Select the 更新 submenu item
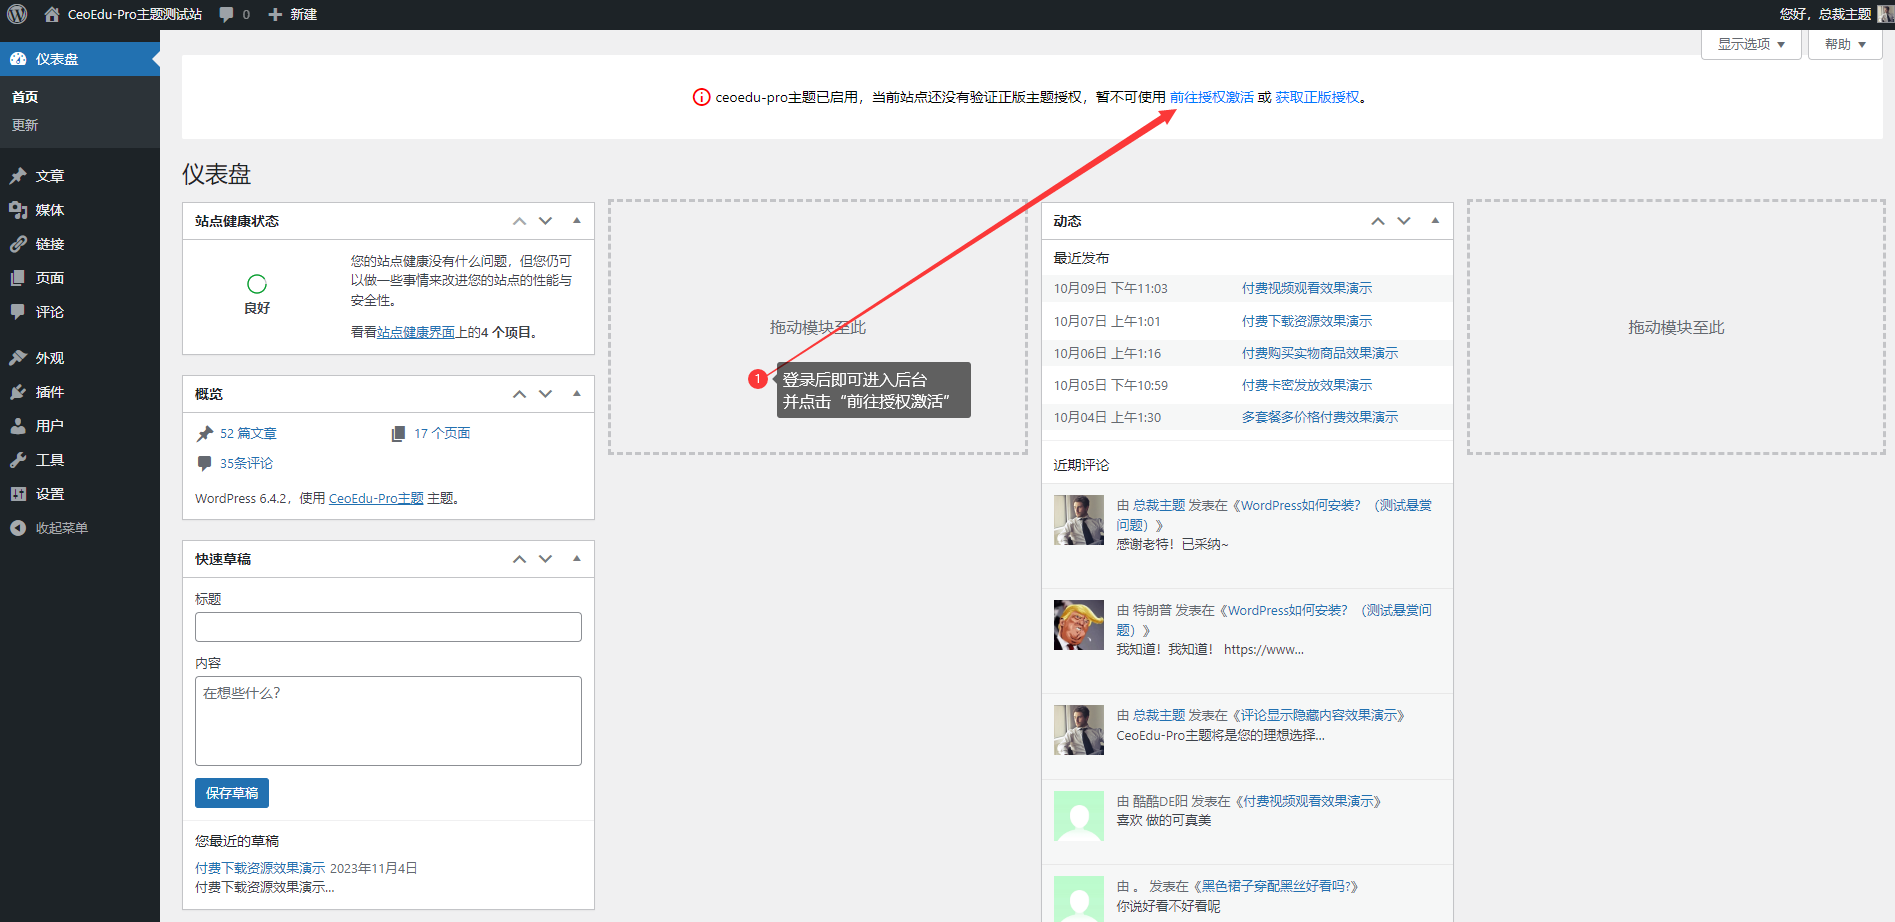Image resolution: width=1895 pixels, height=922 pixels. point(25,125)
